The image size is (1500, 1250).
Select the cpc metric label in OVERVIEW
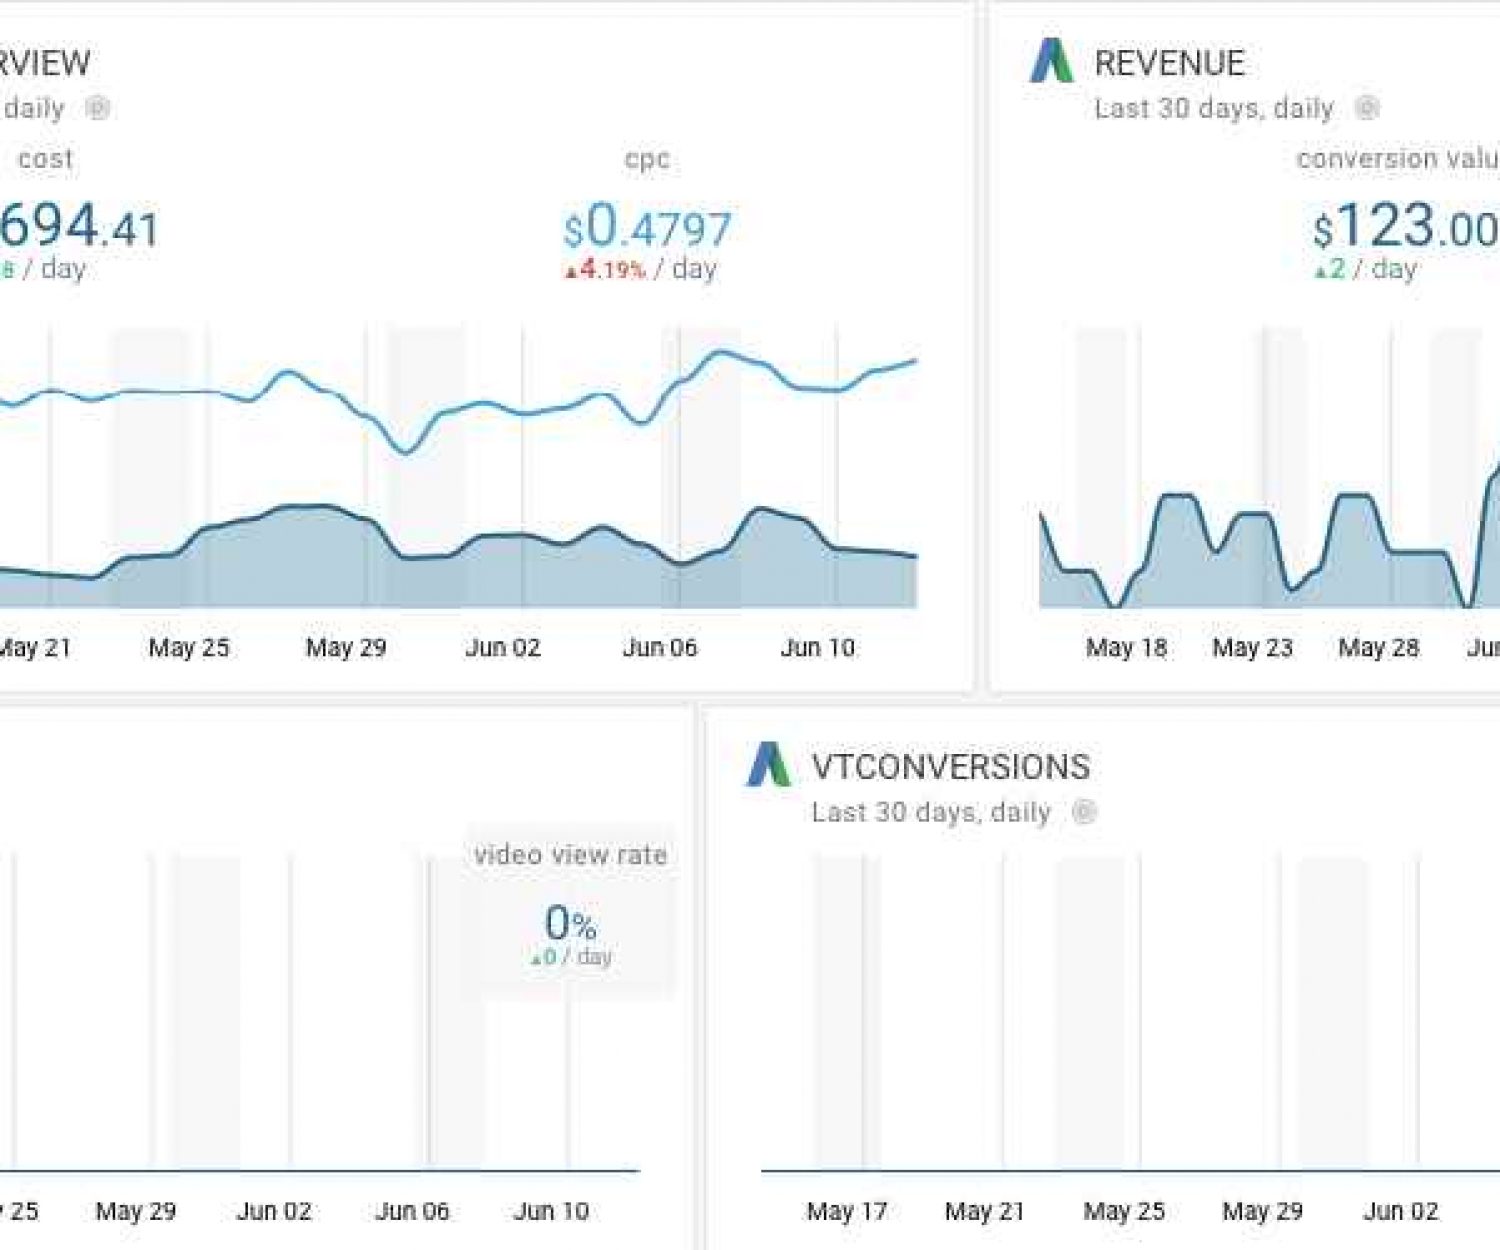647,158
